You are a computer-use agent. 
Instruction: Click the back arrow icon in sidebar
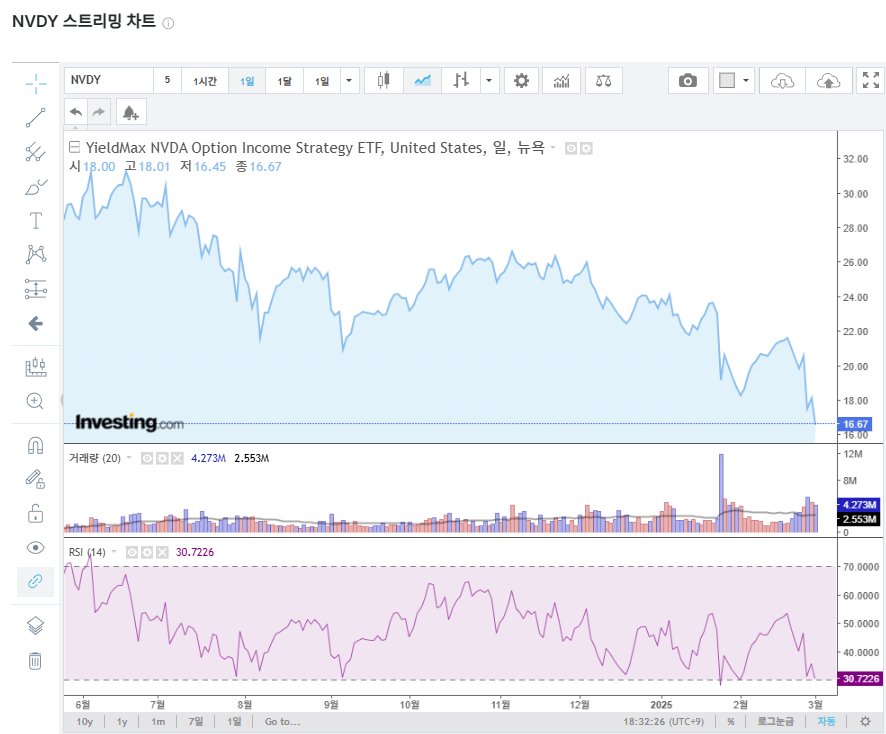pos(36,323)
